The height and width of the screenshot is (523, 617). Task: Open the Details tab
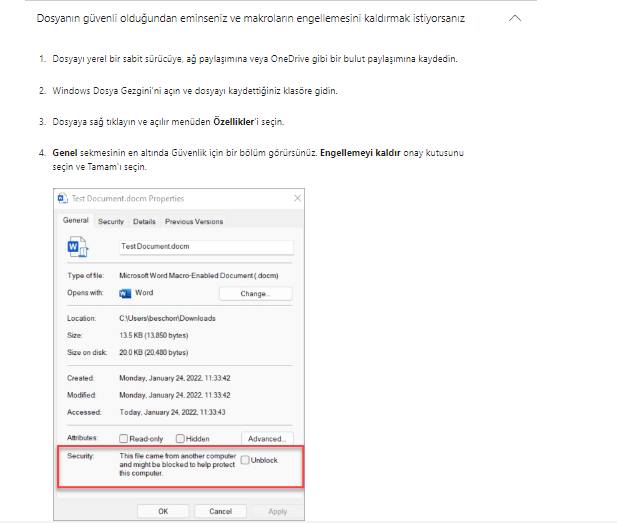click(x=144, y=221)
